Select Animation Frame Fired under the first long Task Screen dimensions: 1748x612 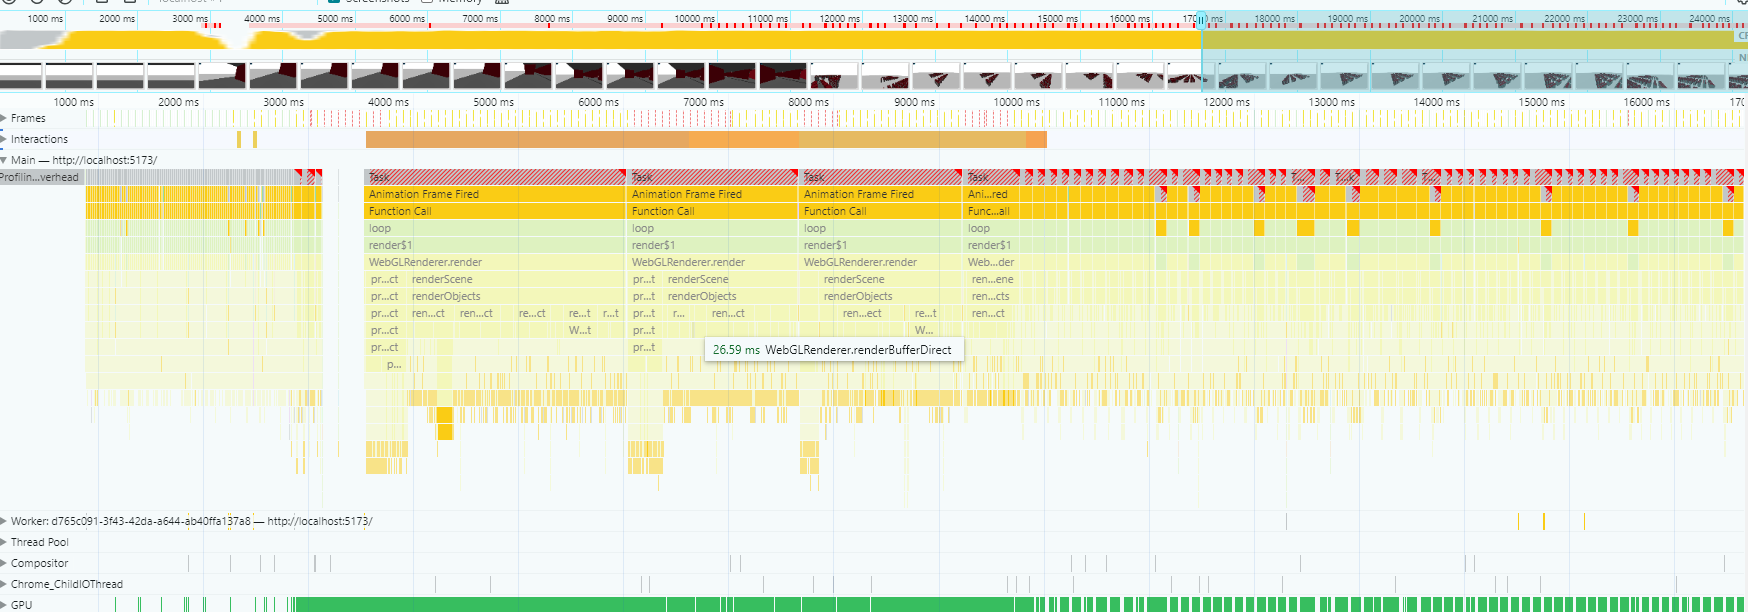[x=495, y=194]
